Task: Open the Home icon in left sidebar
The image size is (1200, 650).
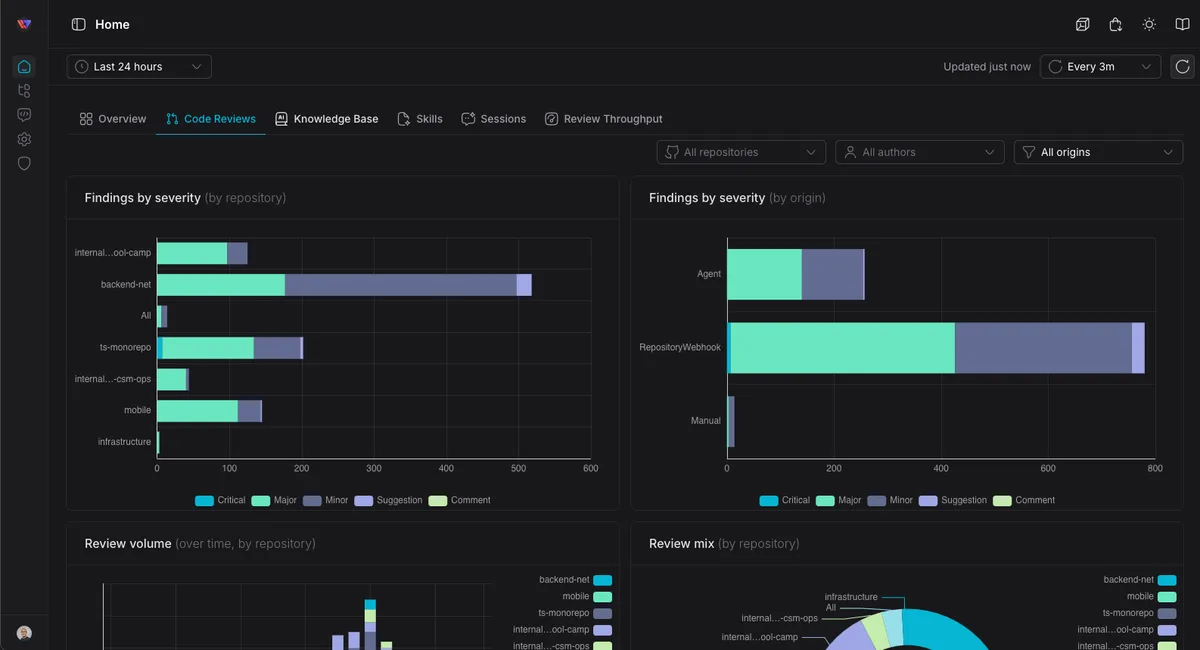Action: [24, 67]
